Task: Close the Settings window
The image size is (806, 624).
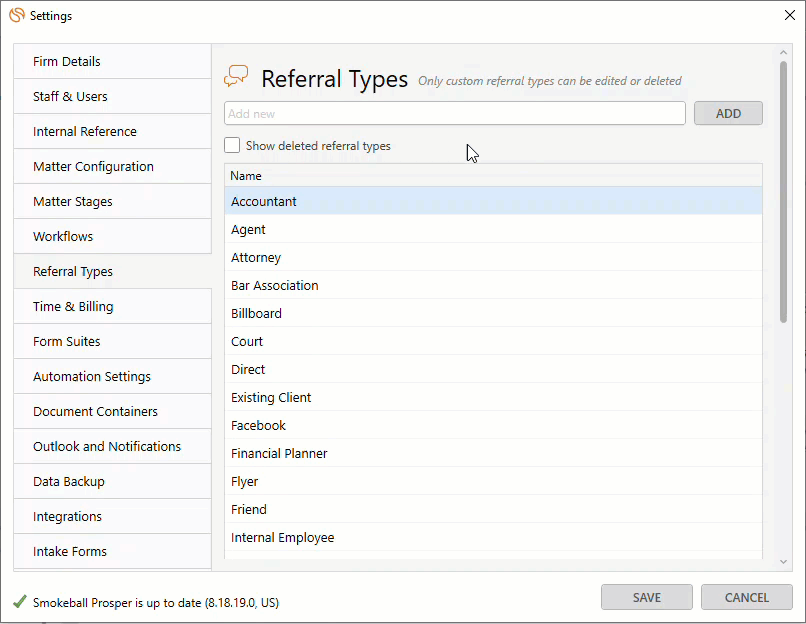Action: coord(787,15)
